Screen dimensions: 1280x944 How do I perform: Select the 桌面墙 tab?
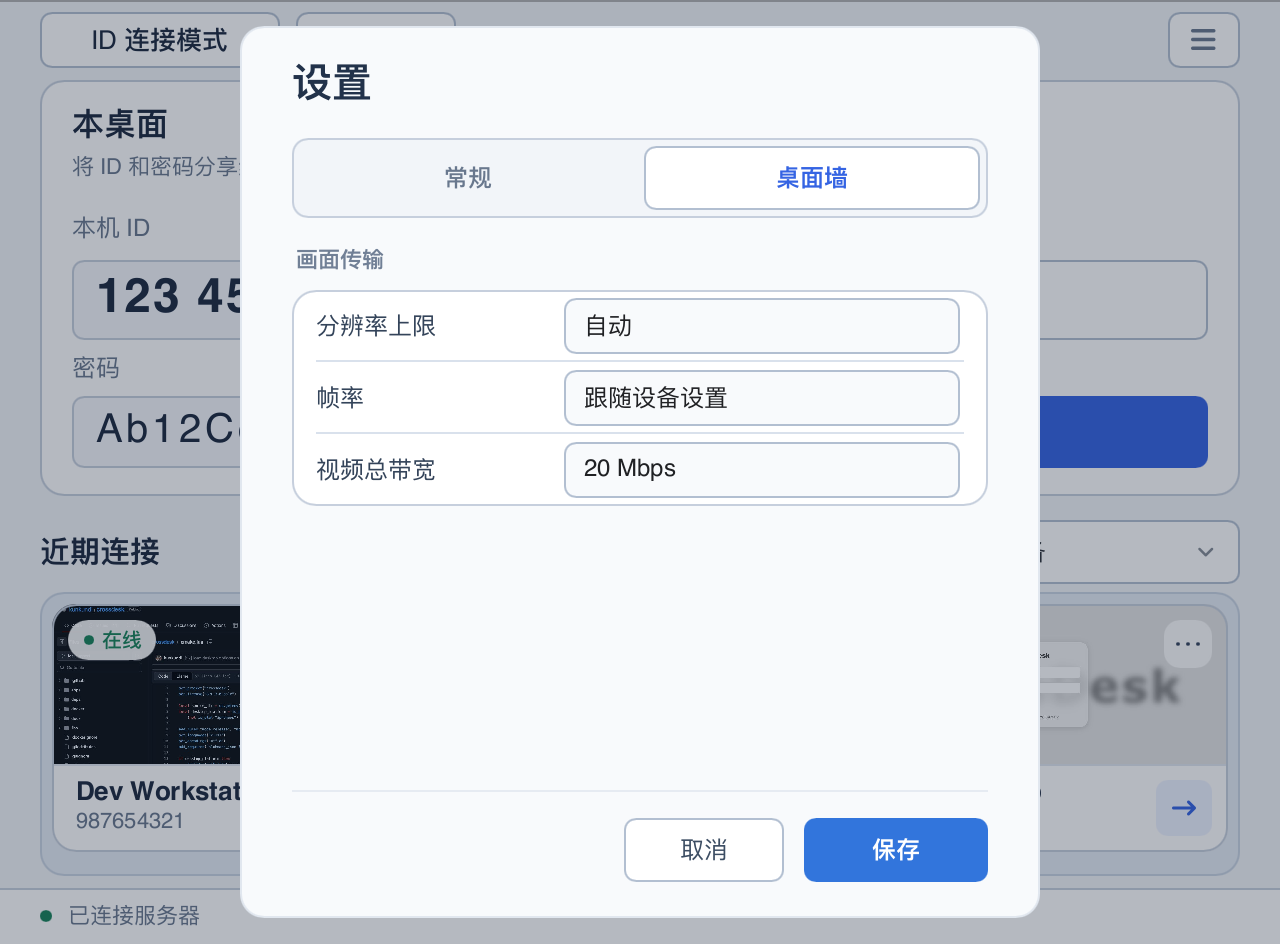(812, 178)
